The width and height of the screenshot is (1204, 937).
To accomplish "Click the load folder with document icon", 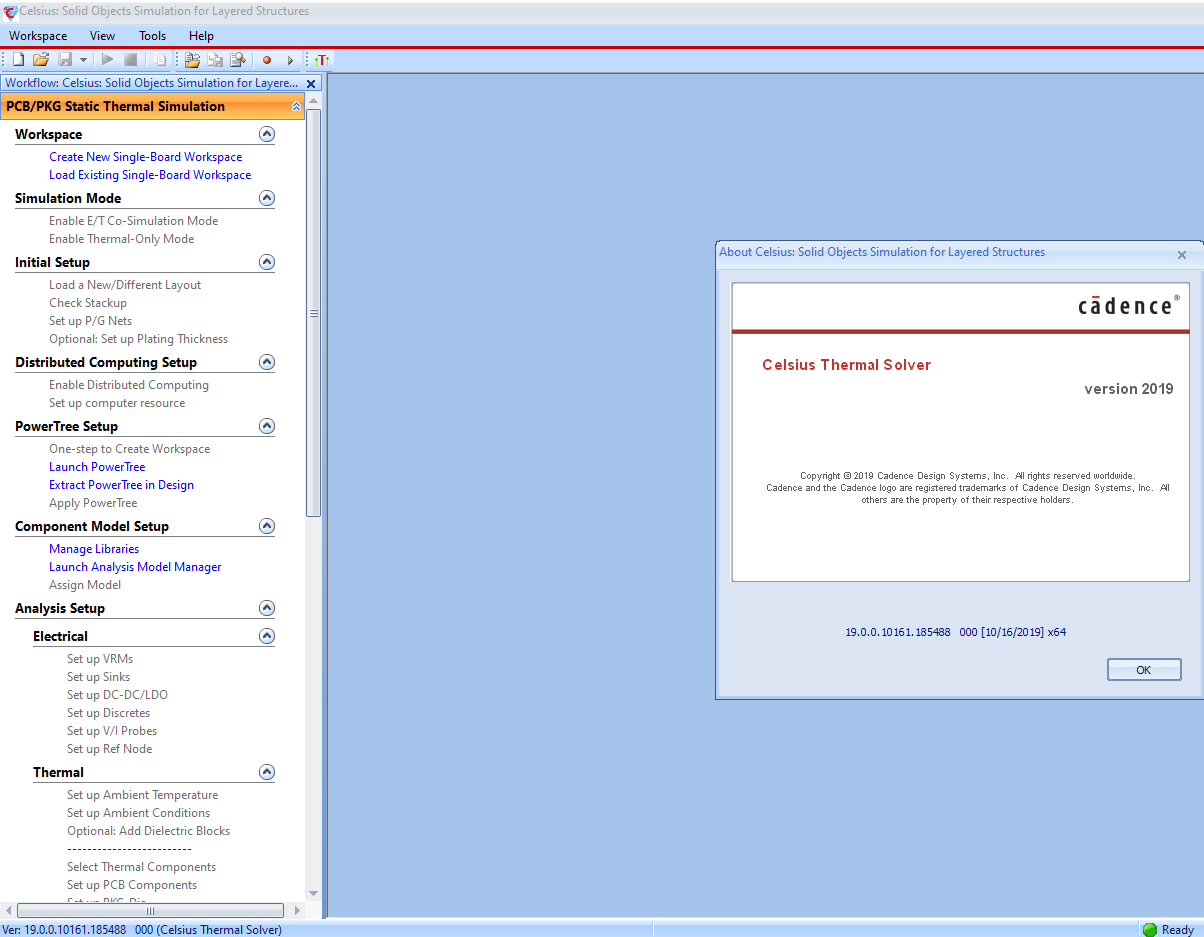I will click(193, 60).
